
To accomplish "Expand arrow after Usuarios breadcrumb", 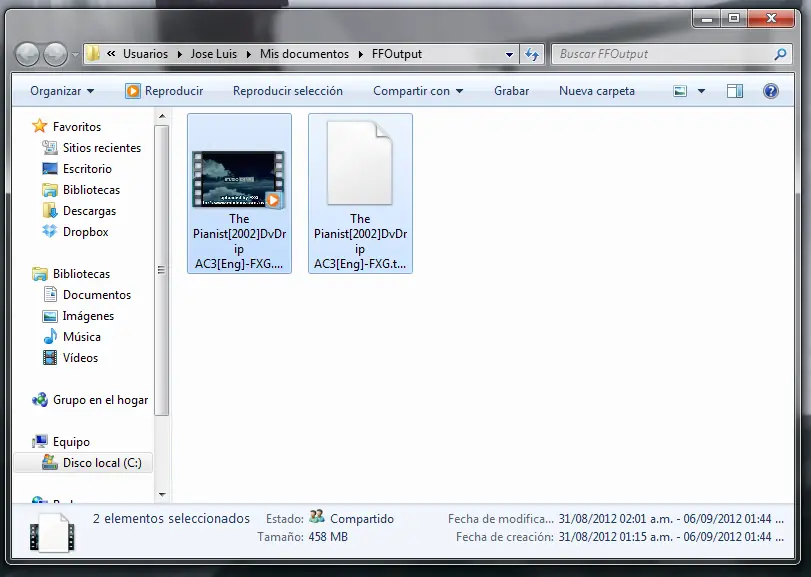I will [x=179, y=54].
